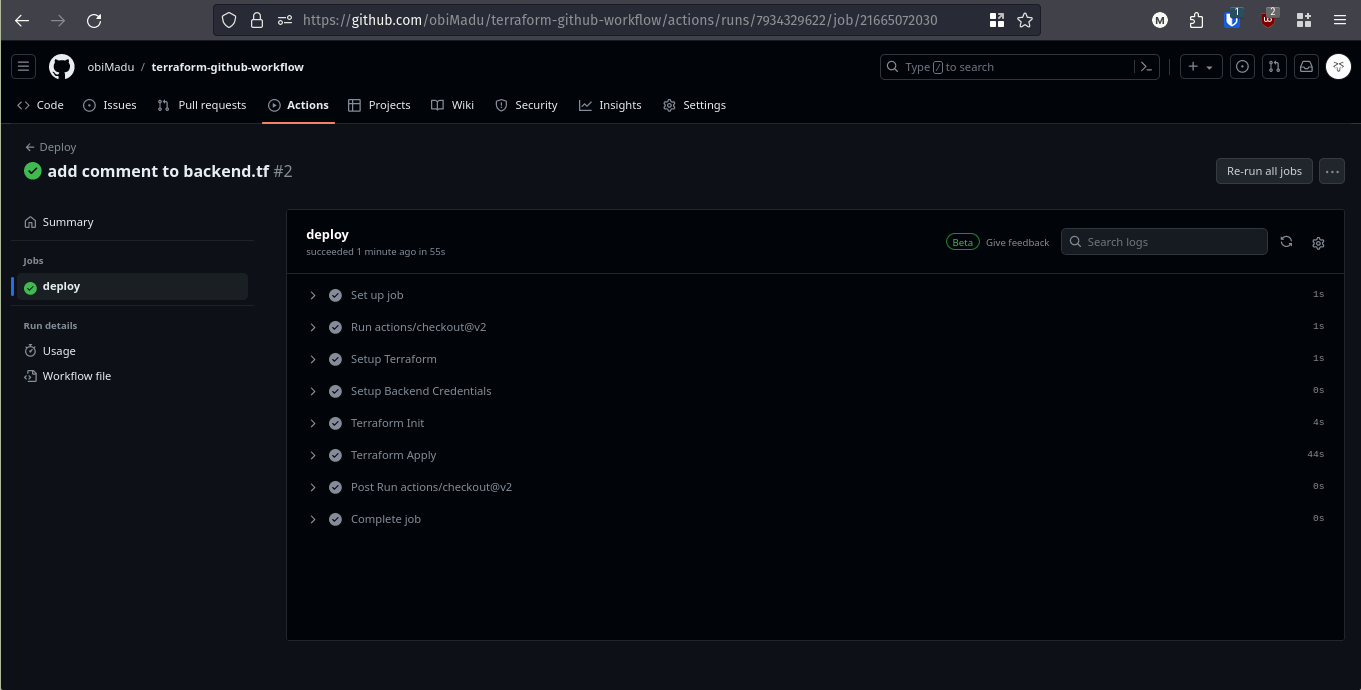
Task: Open the browser extensions puzzle icon
Action: click(x=1196, y=20)
